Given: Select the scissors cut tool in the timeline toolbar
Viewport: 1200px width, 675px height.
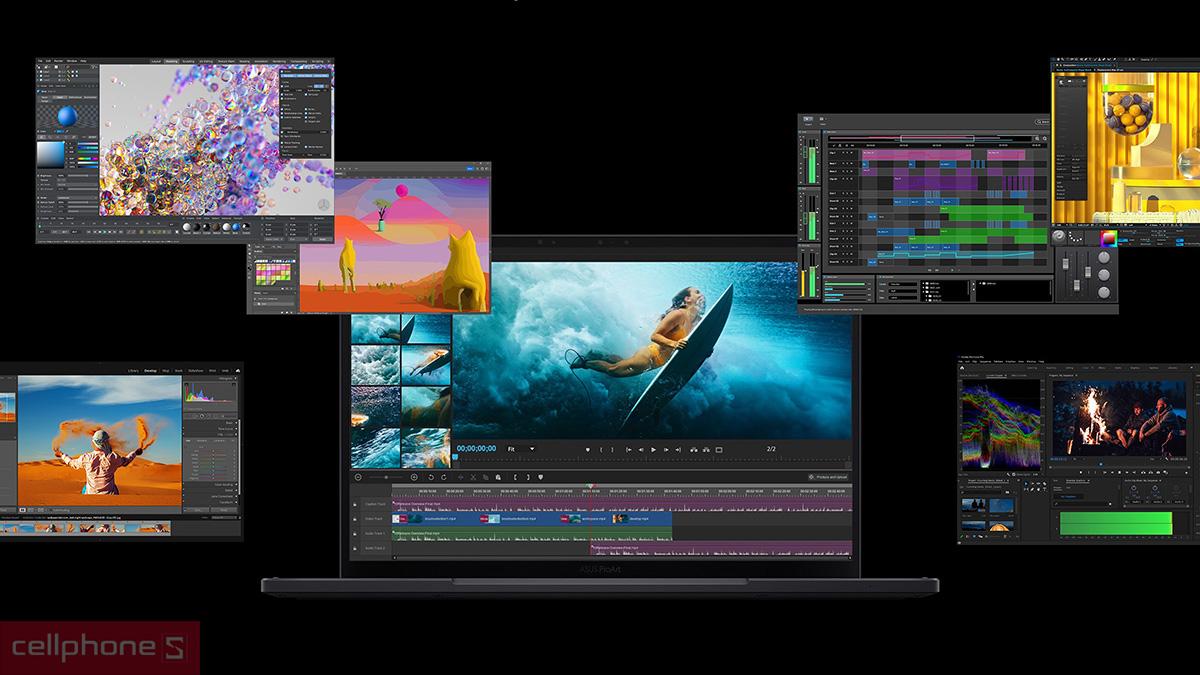Looking at the screenshot, I should [x=473, y=477].
